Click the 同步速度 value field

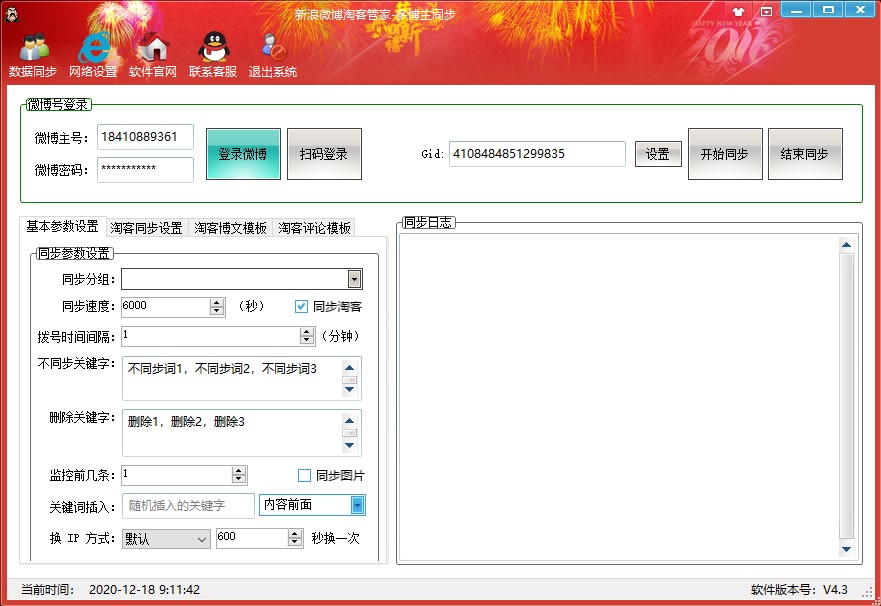click(166, 306)
